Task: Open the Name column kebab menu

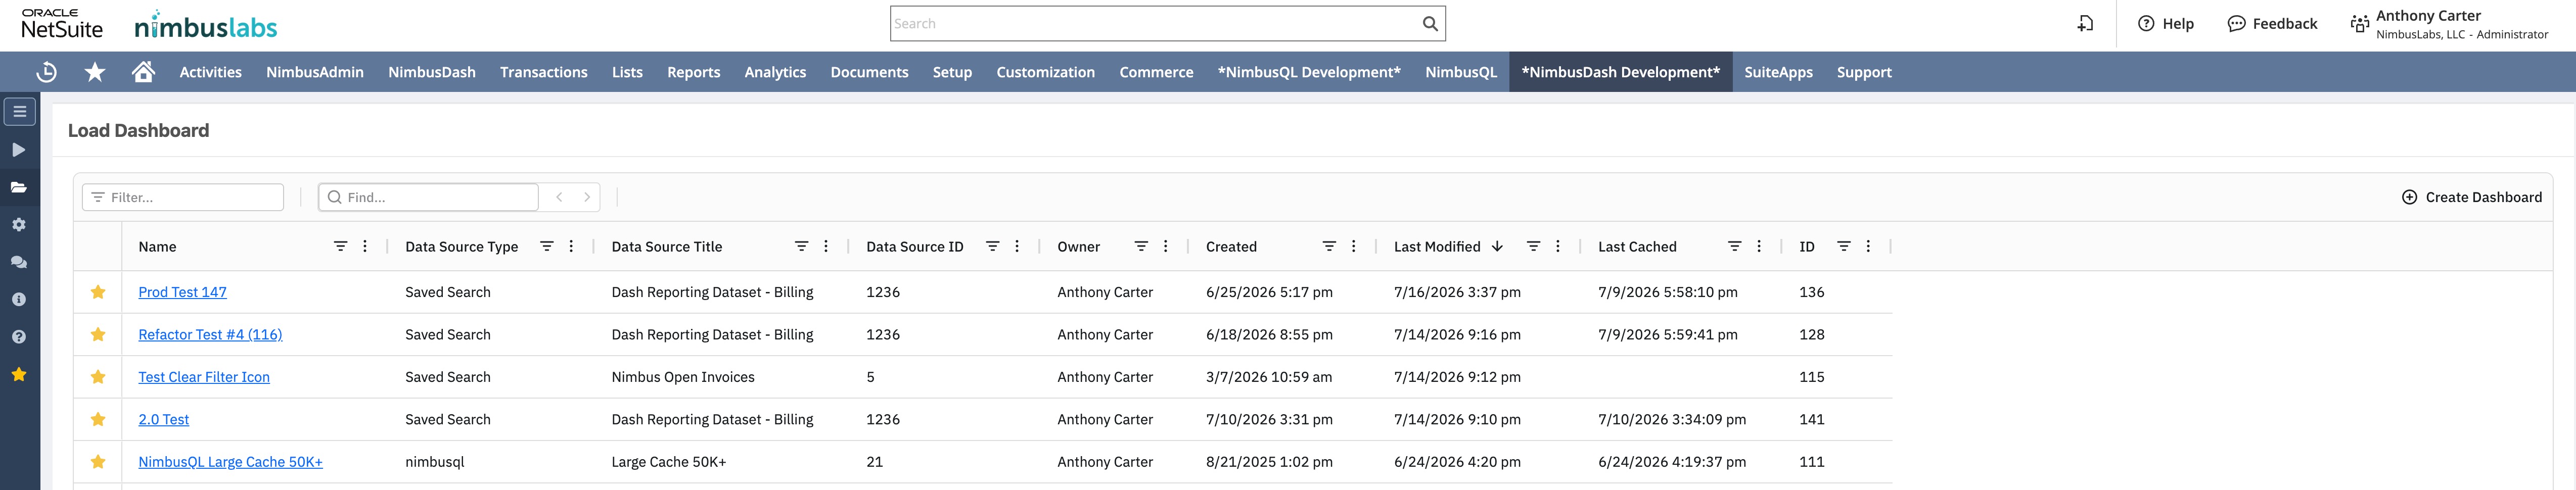Action: pos(365,246)
